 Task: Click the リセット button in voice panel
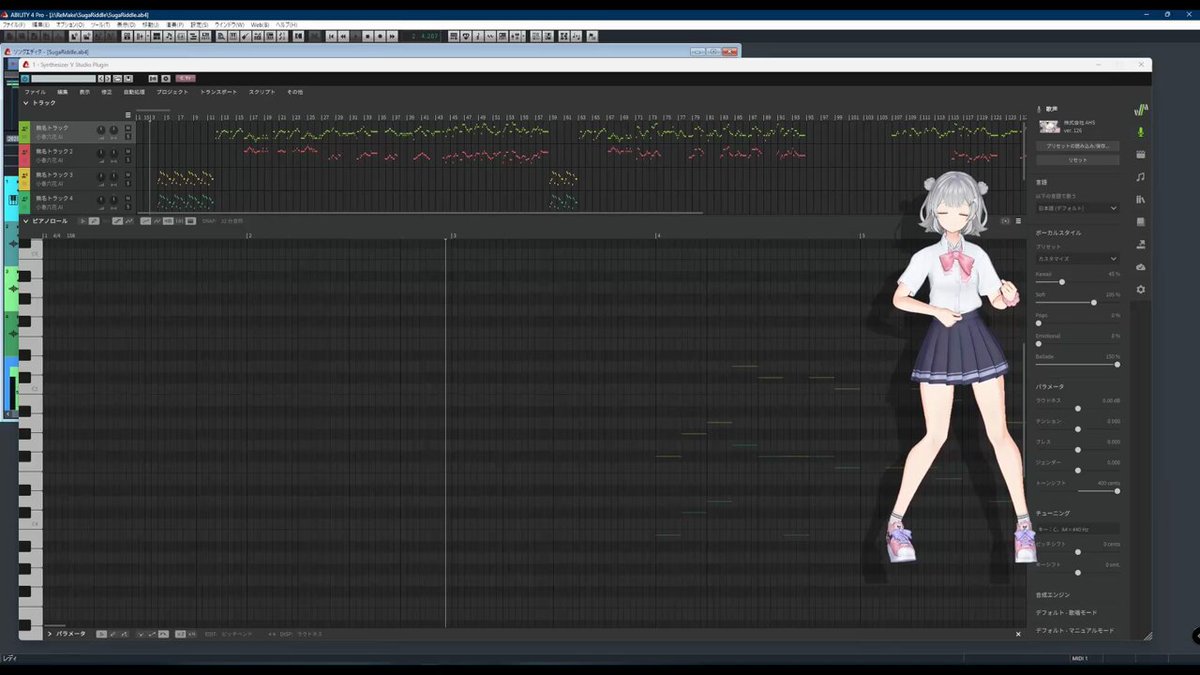tap(1077, 160)
